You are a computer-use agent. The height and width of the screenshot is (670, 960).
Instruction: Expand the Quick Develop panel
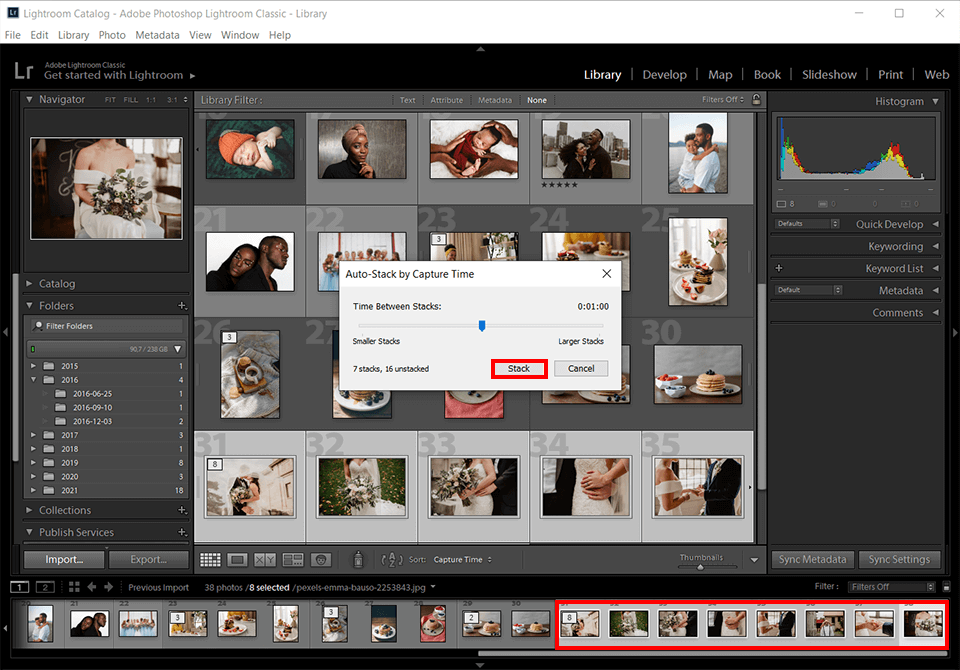point(936,224)
